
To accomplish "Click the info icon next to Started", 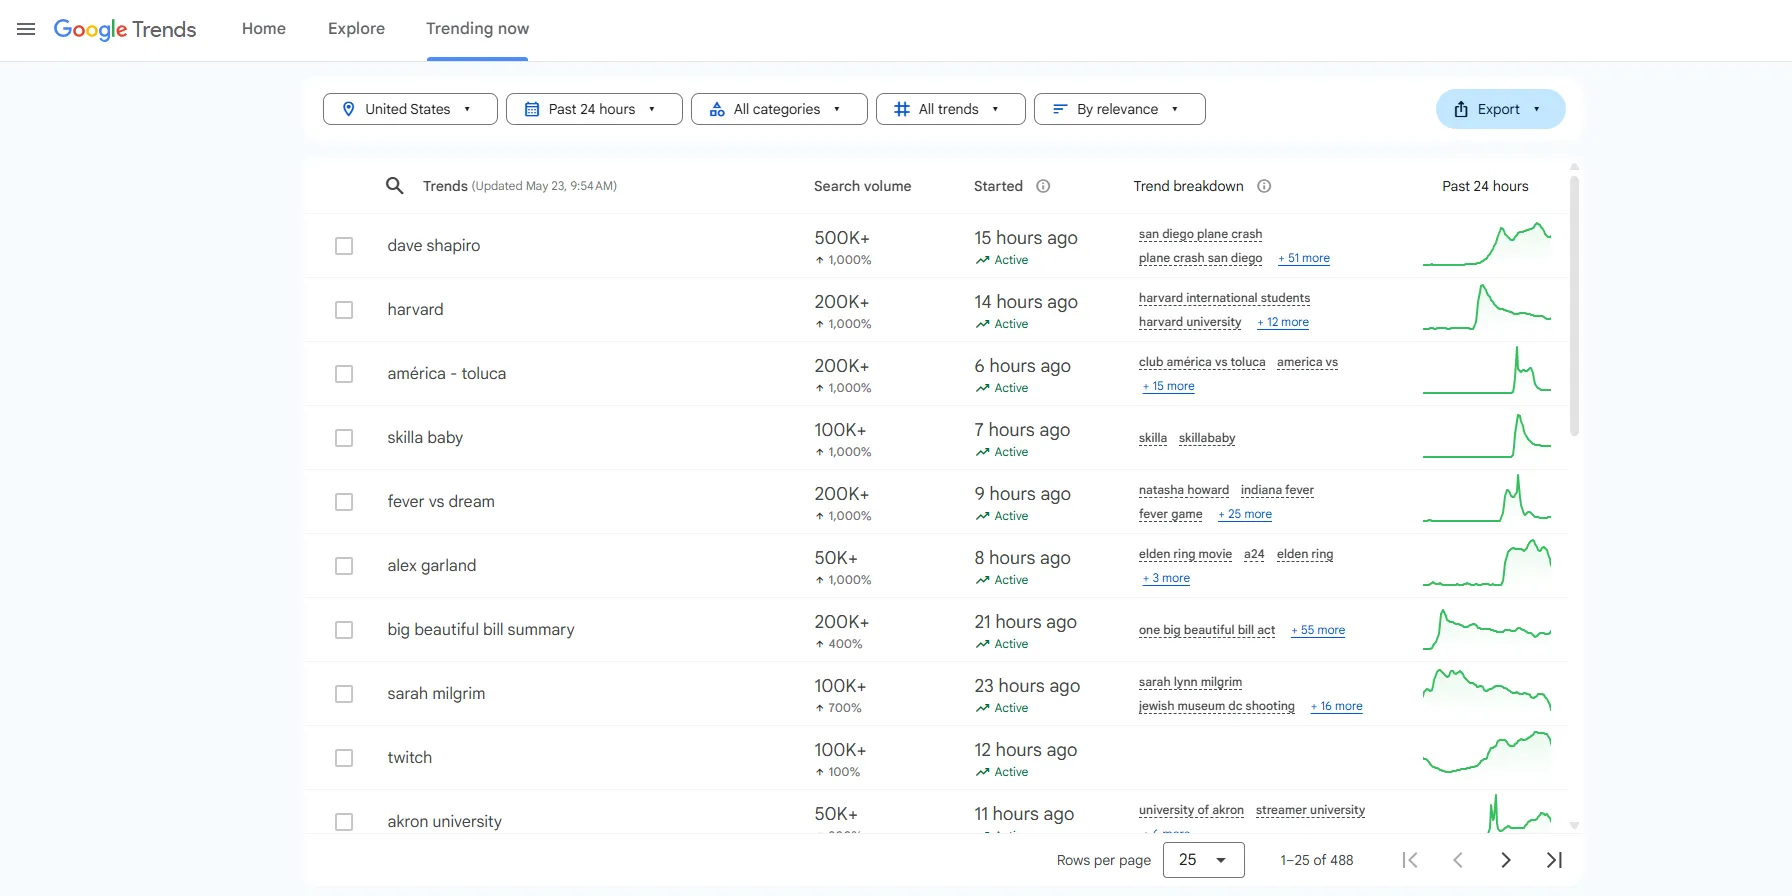I will tap(1043, 186).
